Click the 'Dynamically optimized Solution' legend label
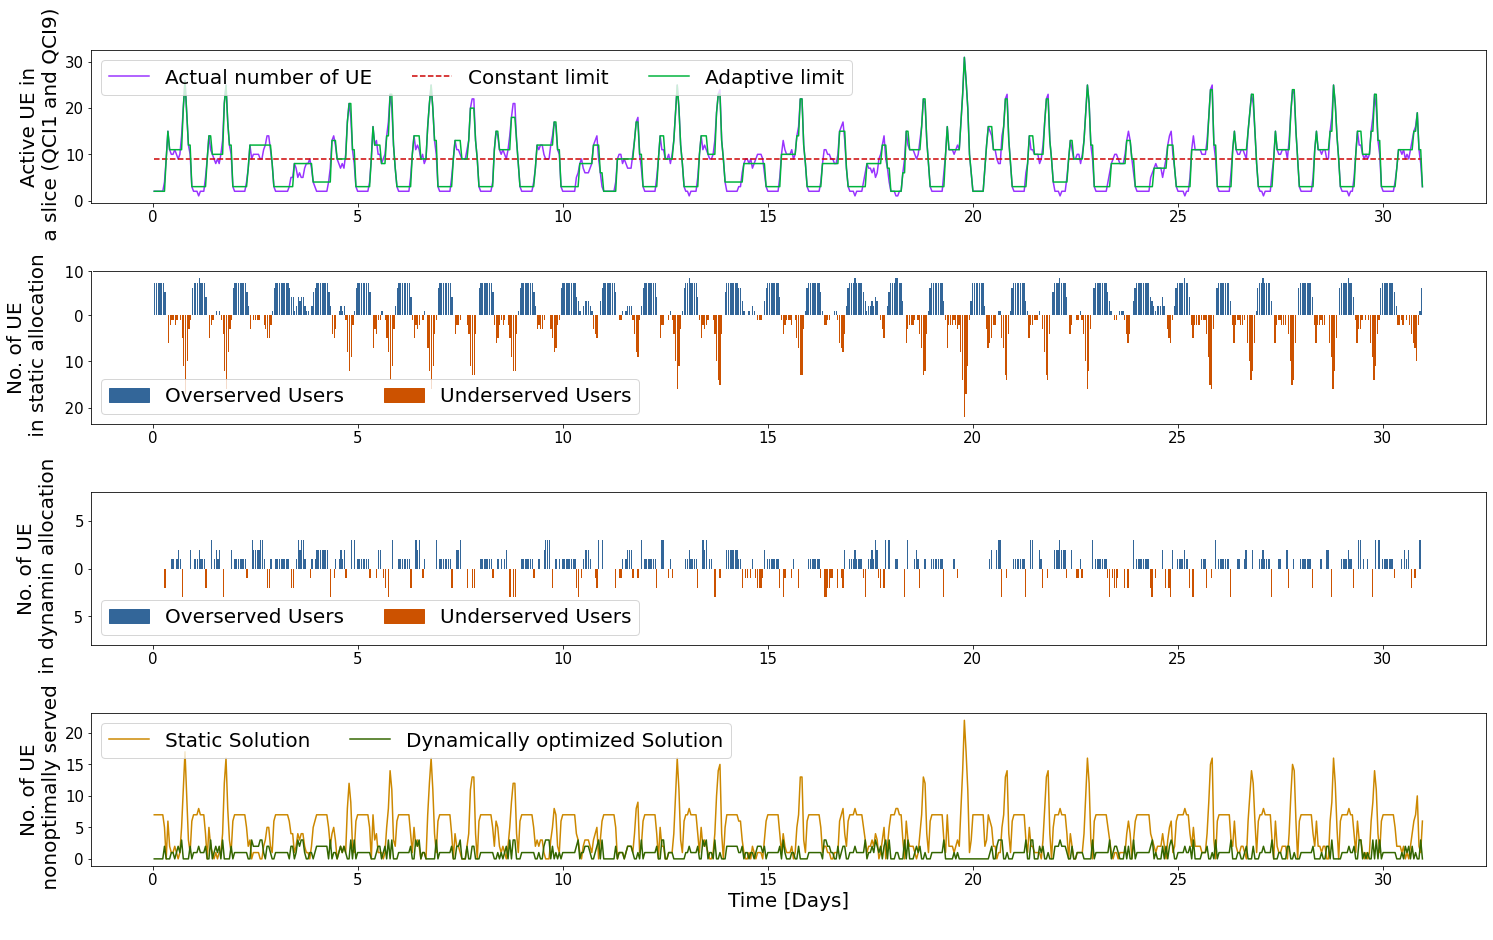1493x940 pixels. tap(564, 741)
